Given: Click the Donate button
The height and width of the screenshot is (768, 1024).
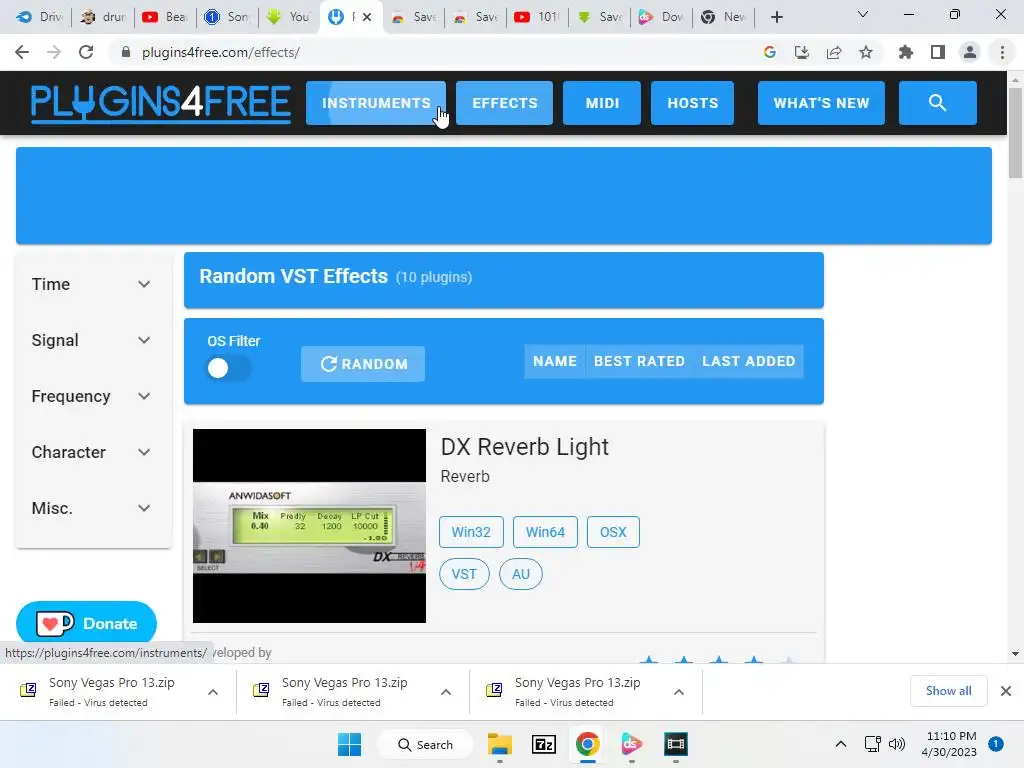Looking at the screenshot, I should tap(86, 624).
